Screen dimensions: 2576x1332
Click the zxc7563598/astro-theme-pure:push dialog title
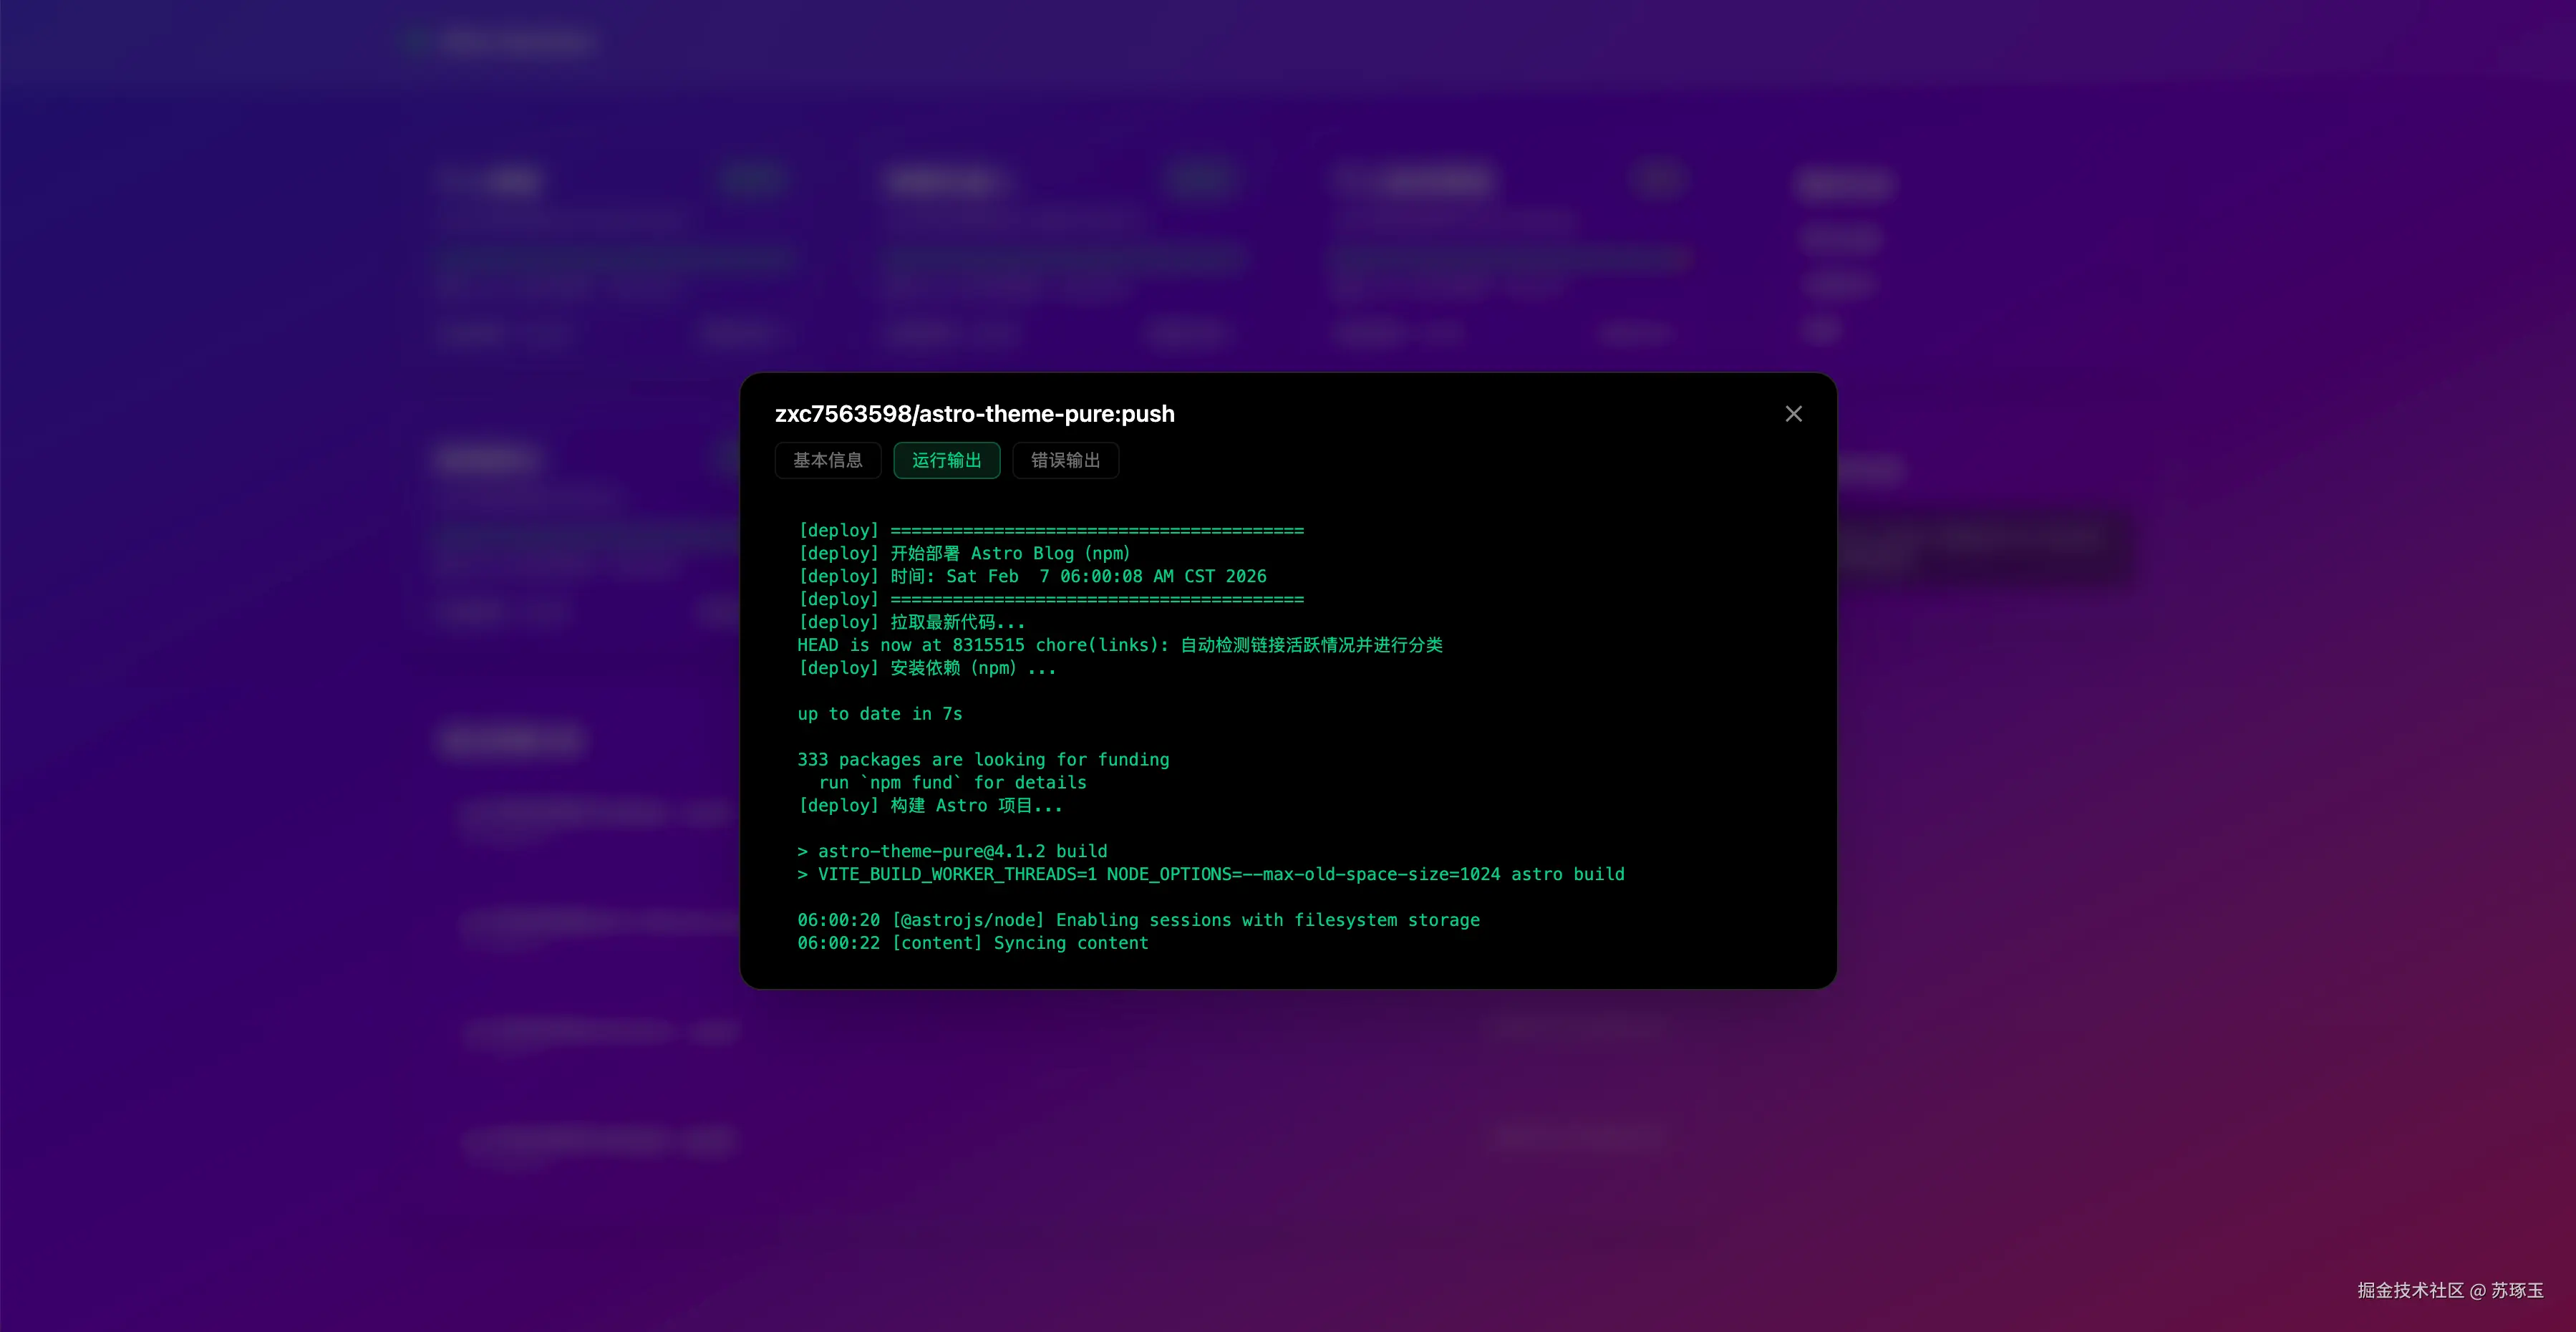[x=974, y=414]
